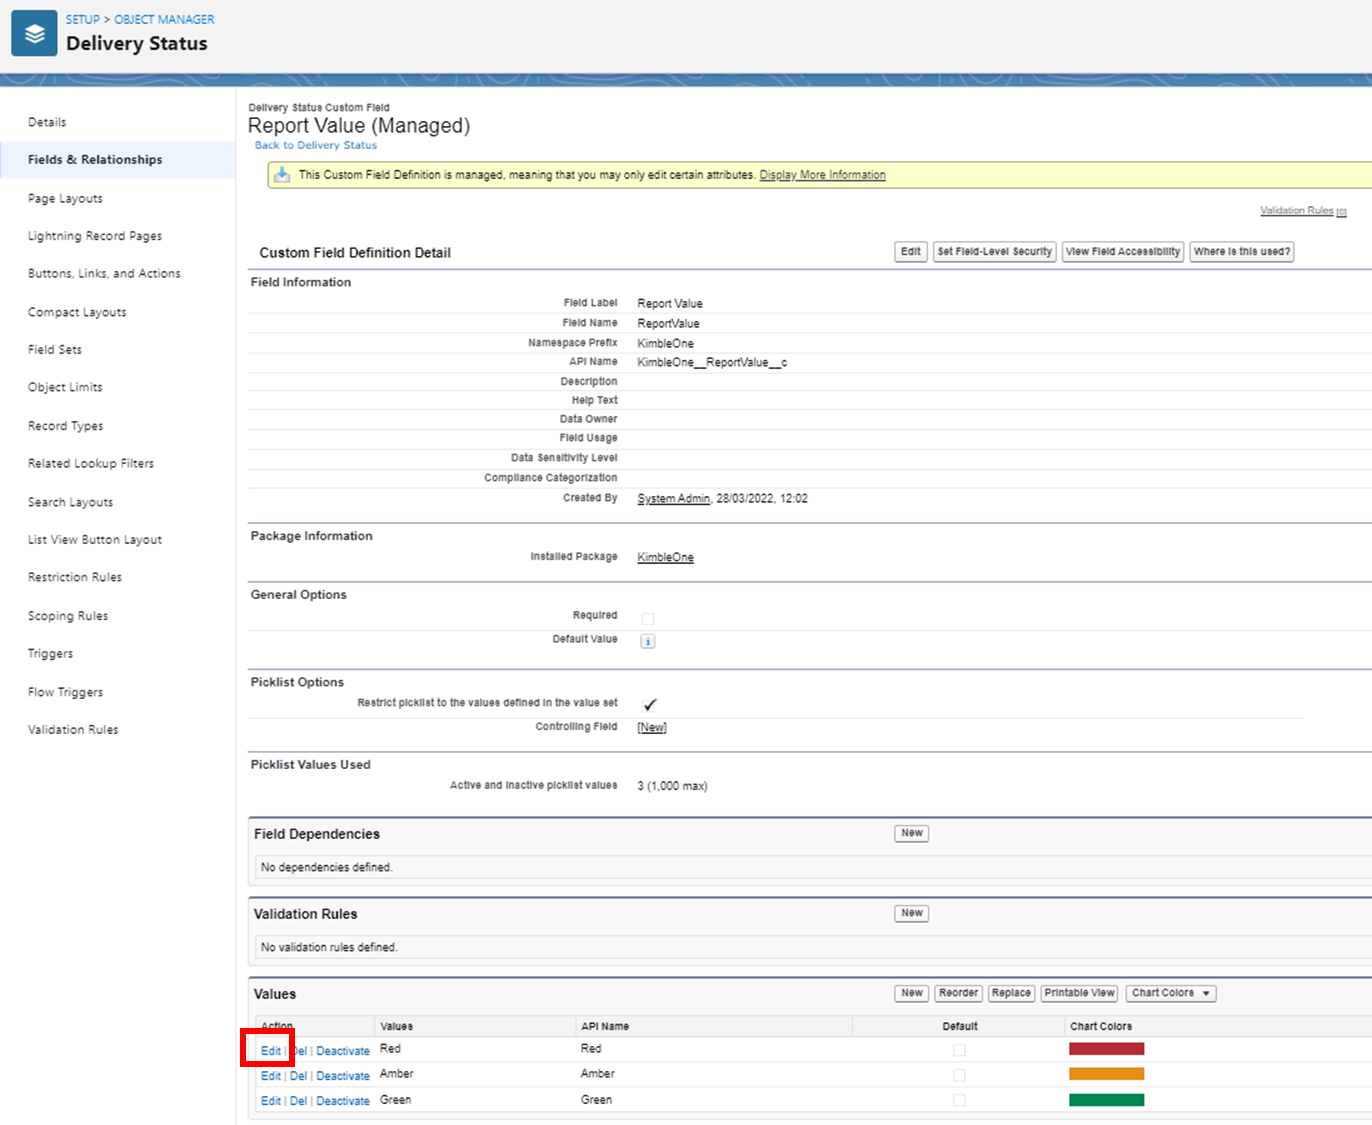Open Details in the sidebar
The width and height of the screenshot is (1372, 1125).
47,122
